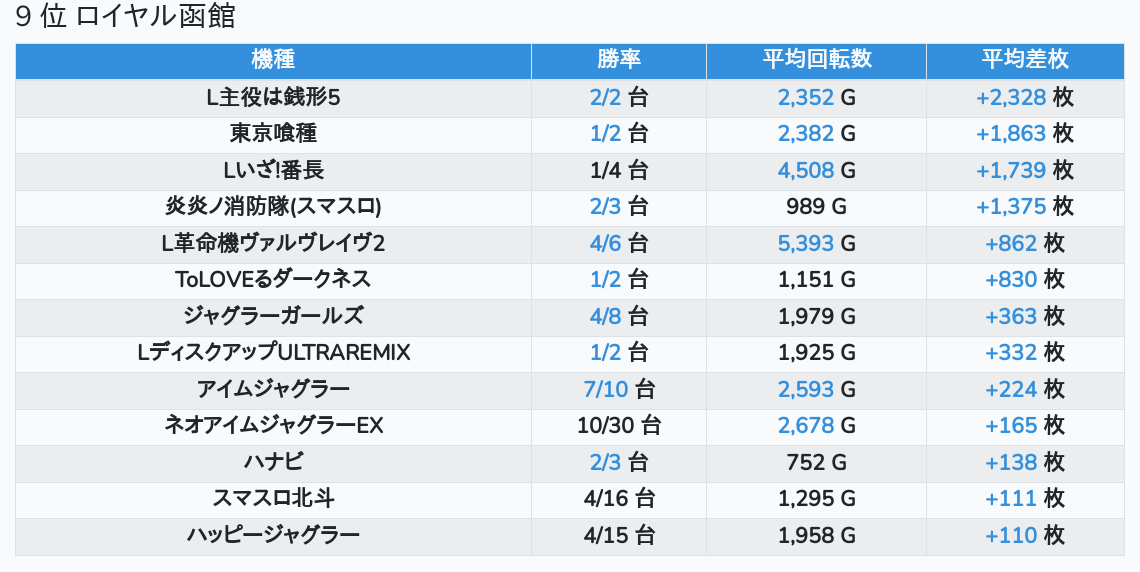Select the Lいざ!番長 machine name
The image size is (1140, 572).
point(273,170)
